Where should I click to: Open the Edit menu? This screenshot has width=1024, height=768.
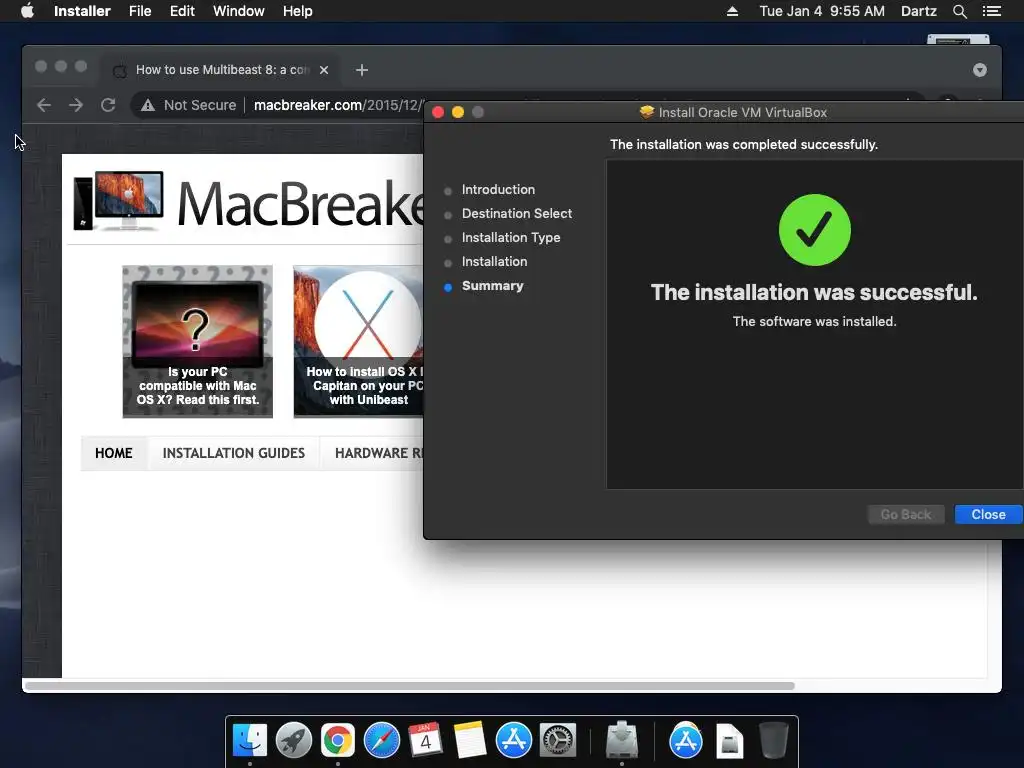coord(182,11)
